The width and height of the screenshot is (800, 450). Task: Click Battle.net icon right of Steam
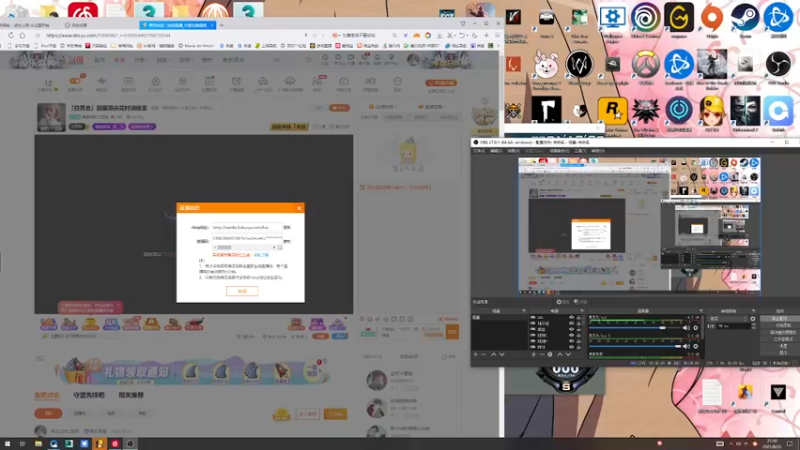pyautogui.click(x=778, y=18)
